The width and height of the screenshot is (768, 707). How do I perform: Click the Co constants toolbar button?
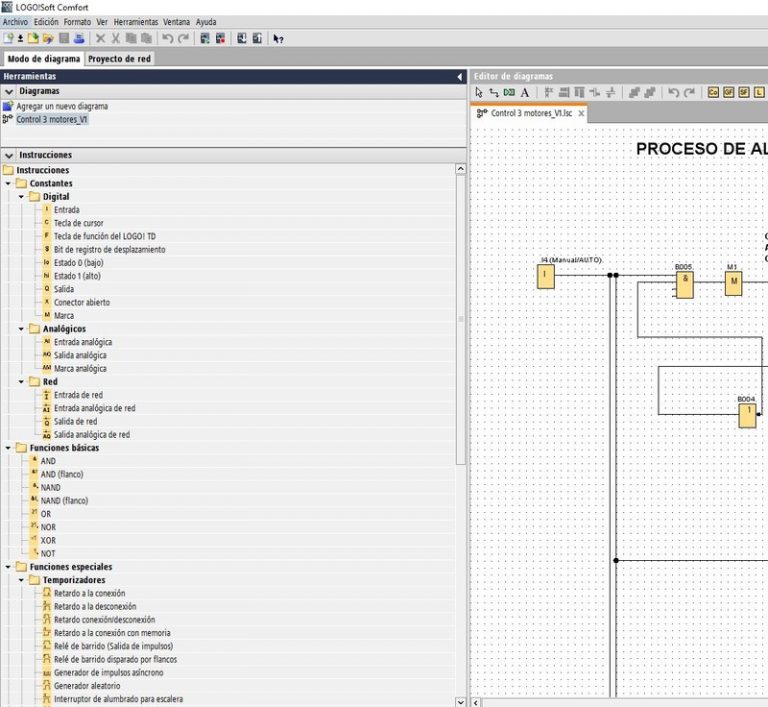pyautogui.click(x=713, y=92)
